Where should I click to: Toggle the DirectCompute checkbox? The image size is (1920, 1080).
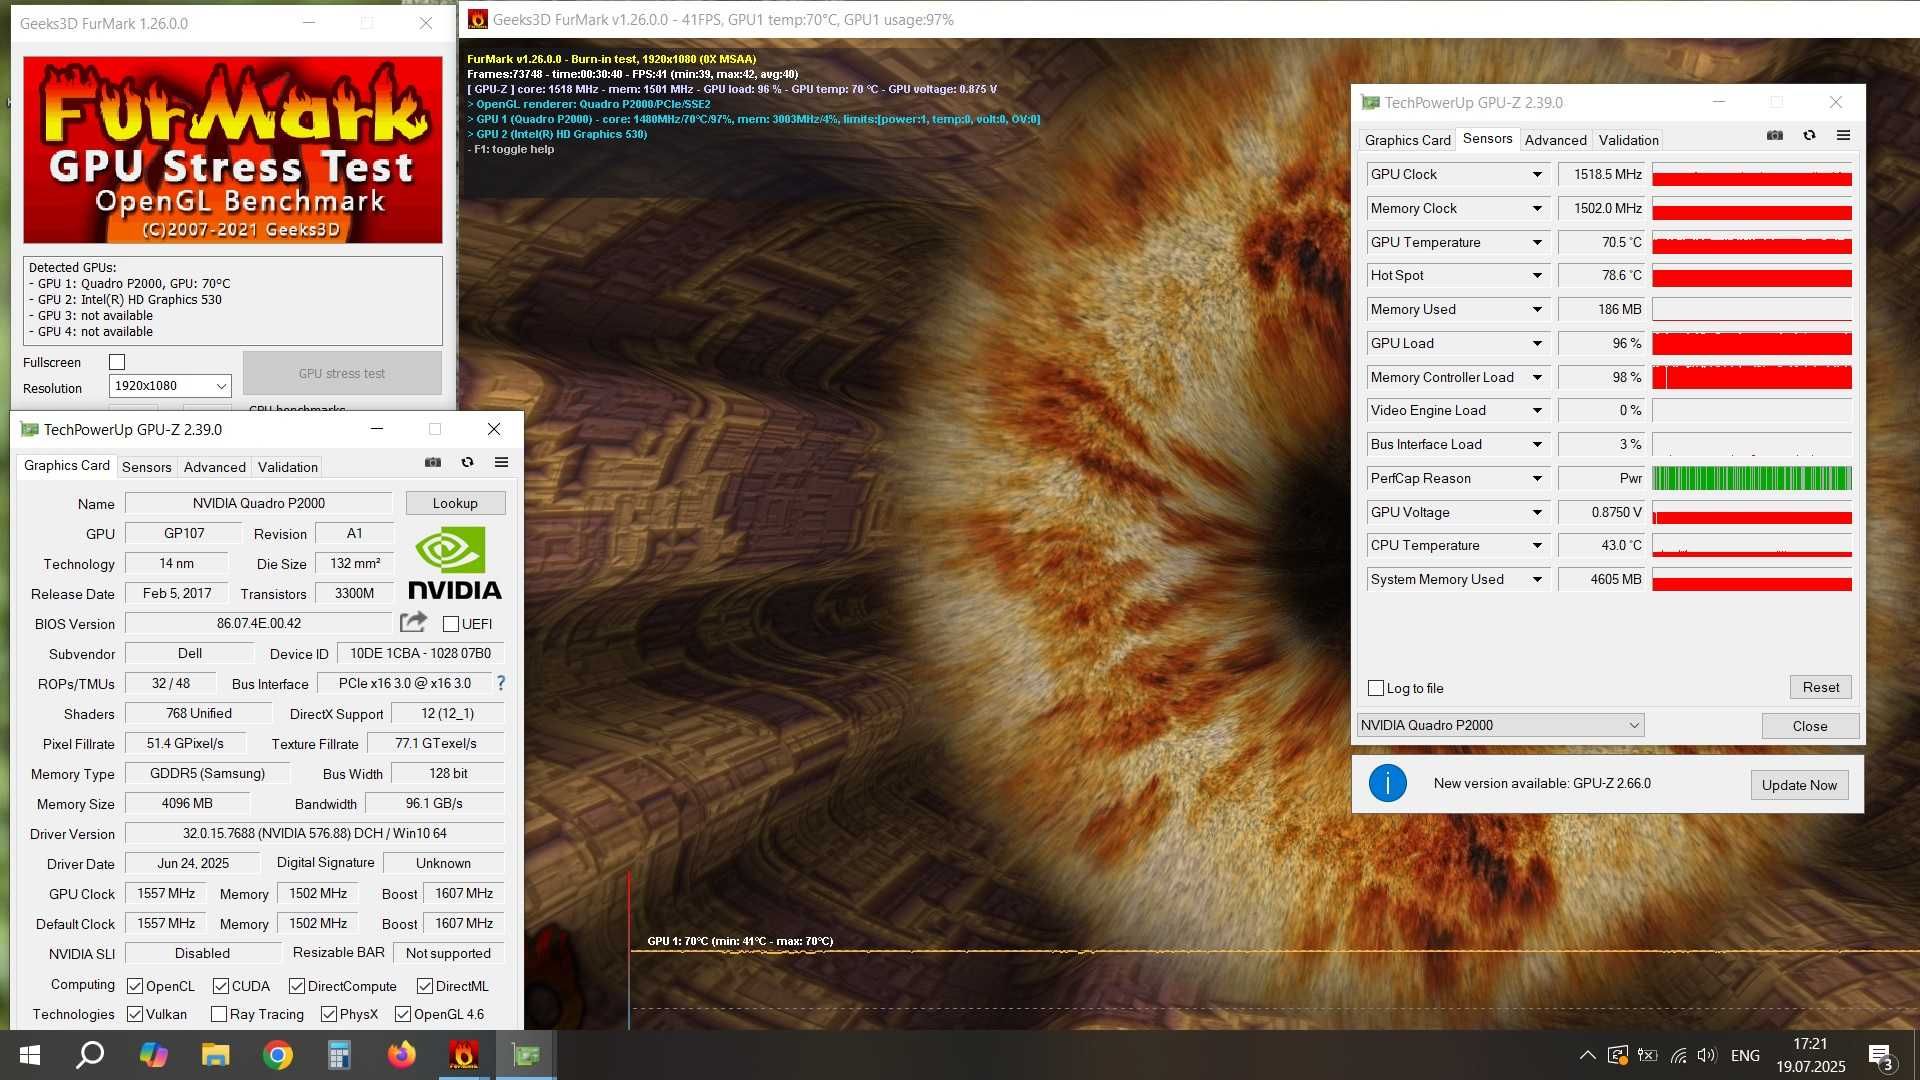tap(297, 986)
